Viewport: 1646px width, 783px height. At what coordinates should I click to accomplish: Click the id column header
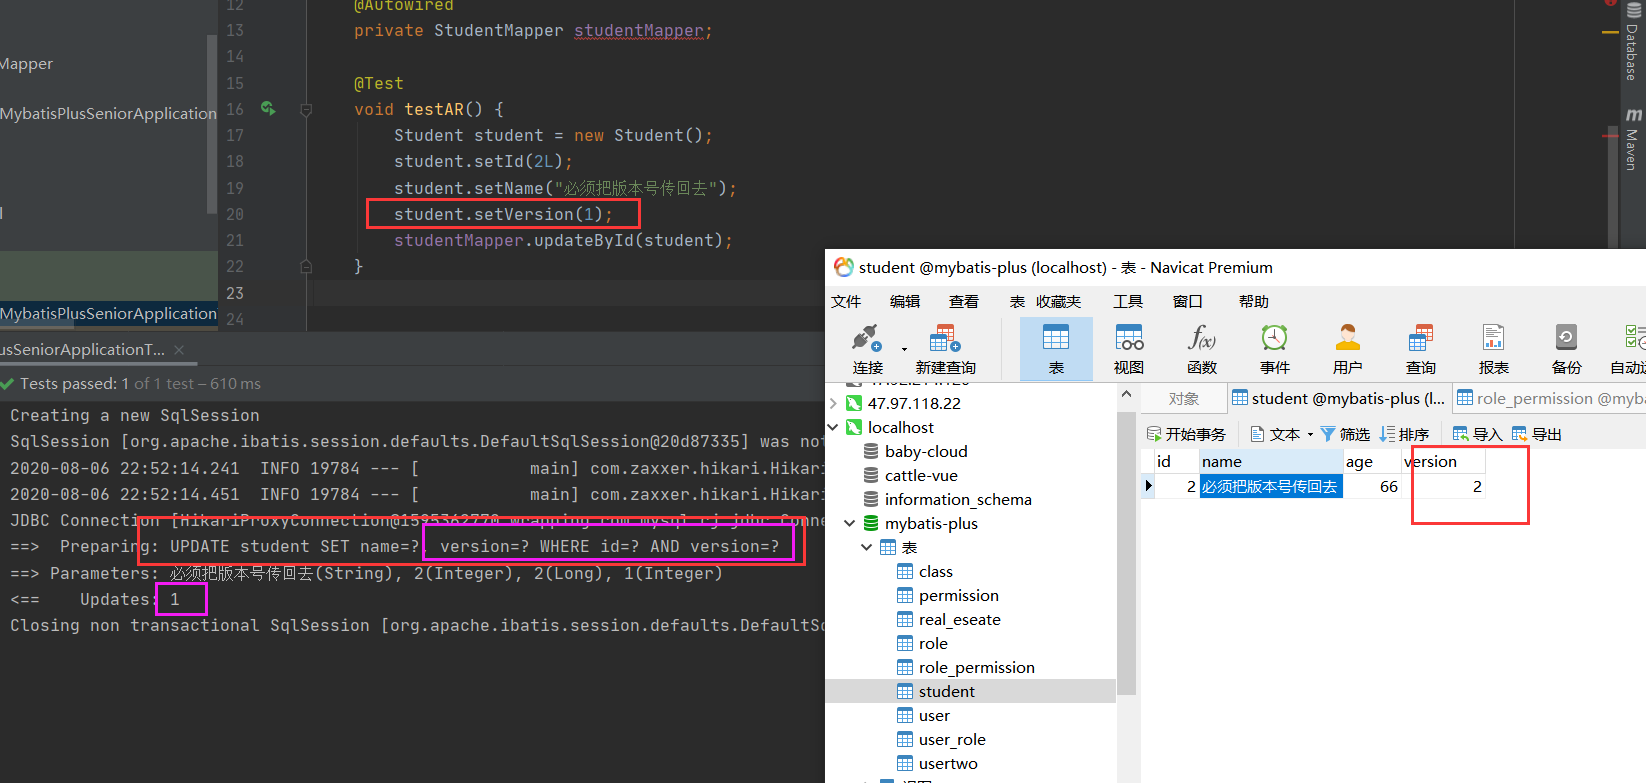[x=1176, y=462]
